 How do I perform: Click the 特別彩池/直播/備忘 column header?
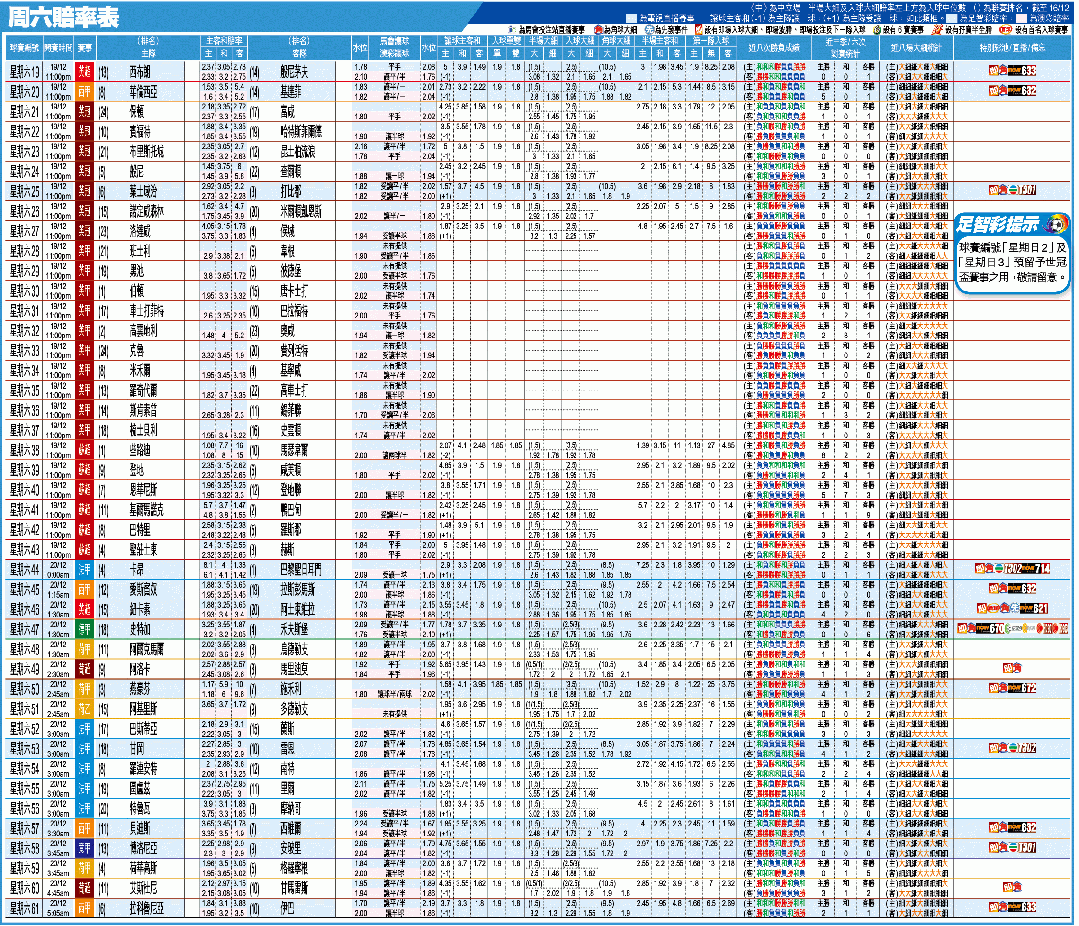(1012, 48)
